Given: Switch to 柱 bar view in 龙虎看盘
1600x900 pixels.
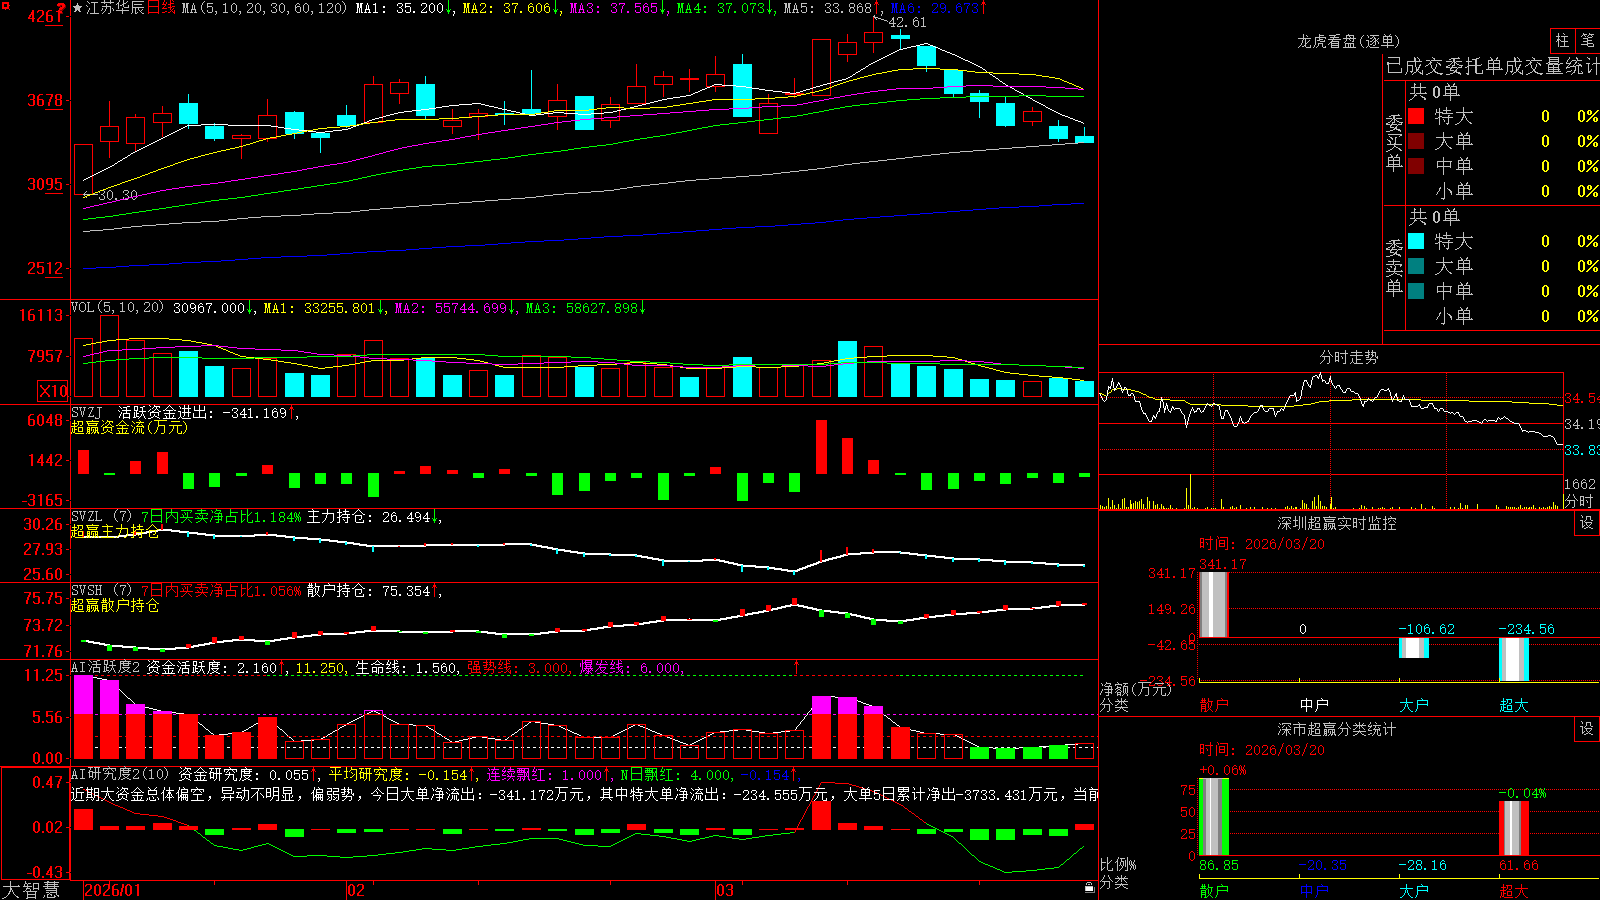Looking at the screenshot, I should [1562, 41].
